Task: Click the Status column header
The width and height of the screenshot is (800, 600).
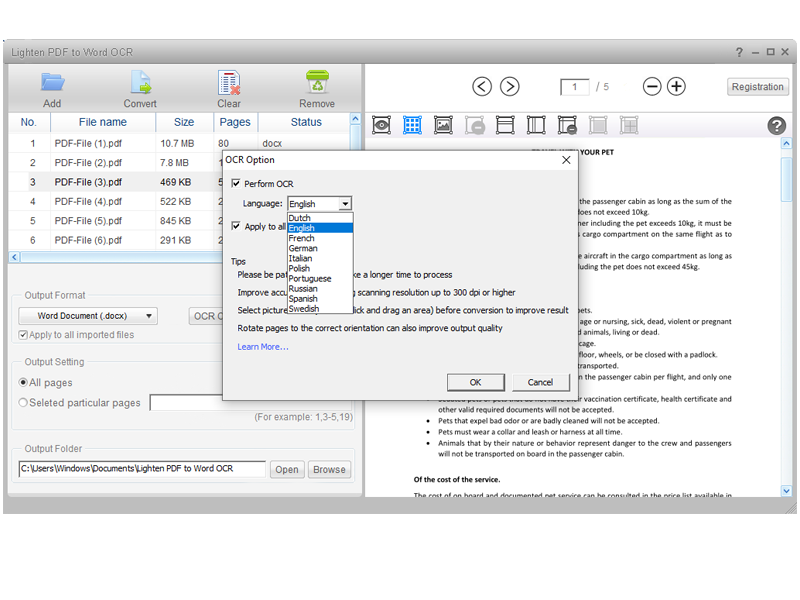Action: 306,122
